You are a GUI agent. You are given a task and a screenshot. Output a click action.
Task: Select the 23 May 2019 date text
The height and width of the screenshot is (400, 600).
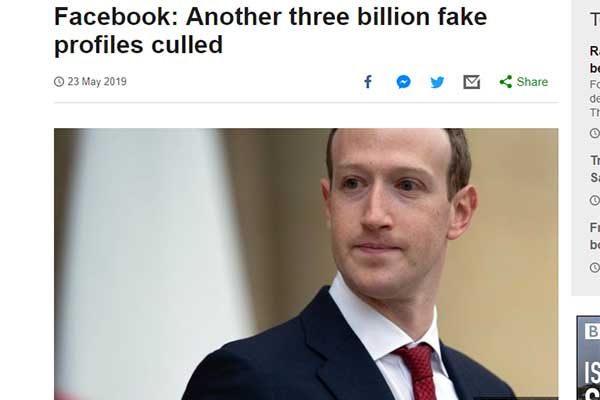coord(97,82)
